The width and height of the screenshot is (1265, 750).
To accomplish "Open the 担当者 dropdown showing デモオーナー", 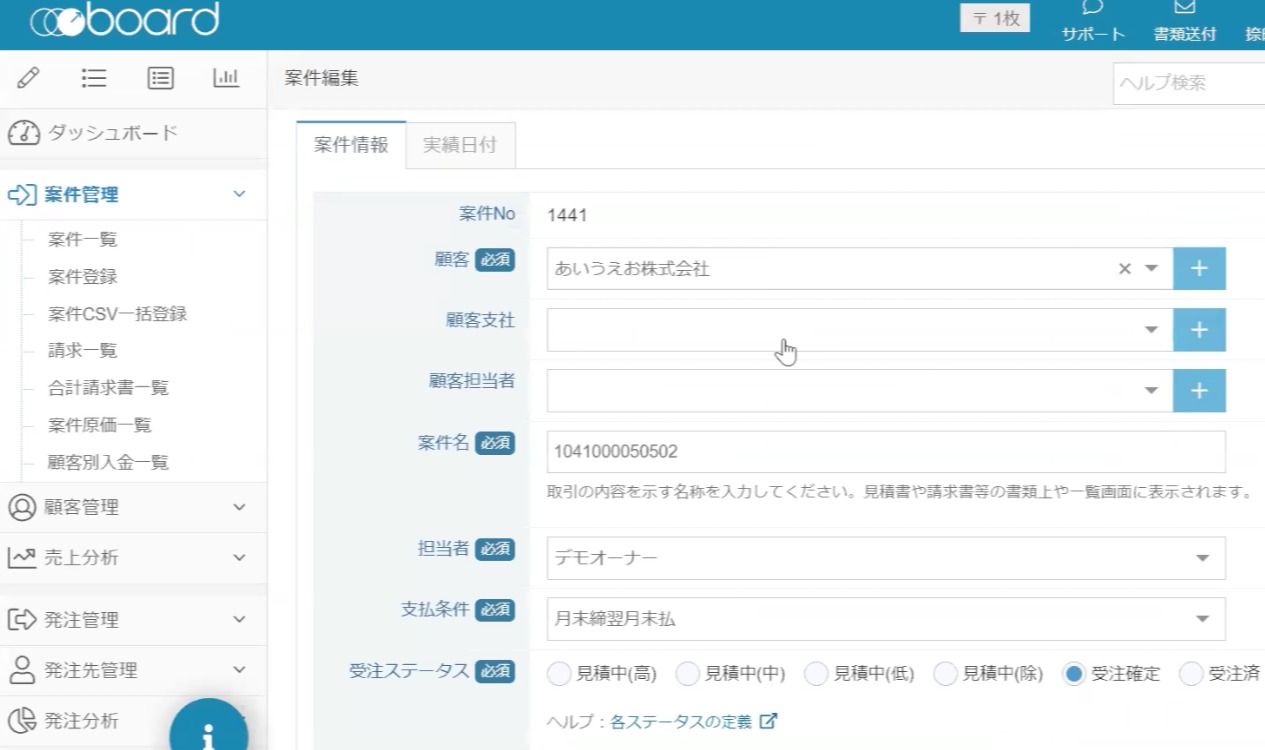I will coord(886,559).
